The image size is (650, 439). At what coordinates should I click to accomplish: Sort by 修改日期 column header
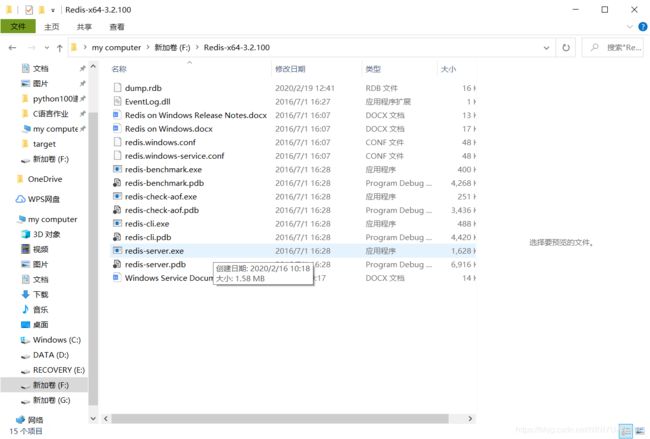pos(290,69)
